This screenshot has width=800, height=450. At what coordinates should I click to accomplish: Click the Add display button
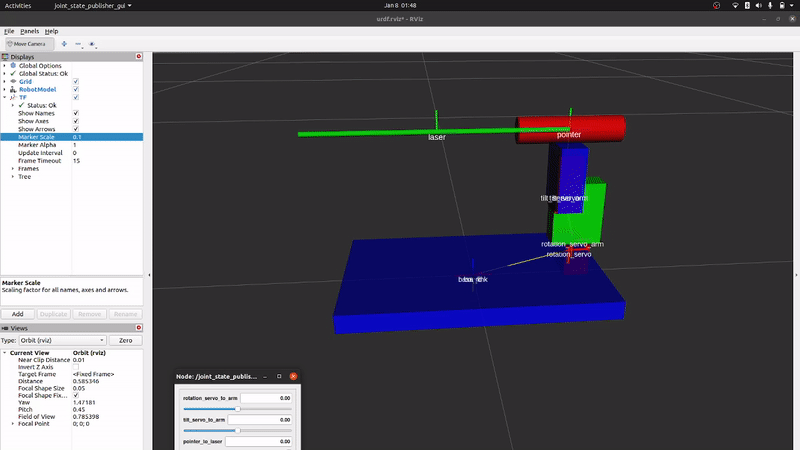click(17, 314)
